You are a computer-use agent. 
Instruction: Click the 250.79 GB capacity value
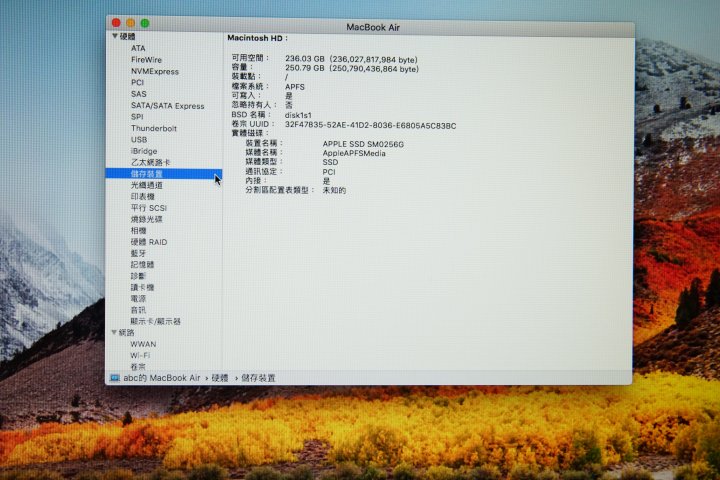coord(352,68)
